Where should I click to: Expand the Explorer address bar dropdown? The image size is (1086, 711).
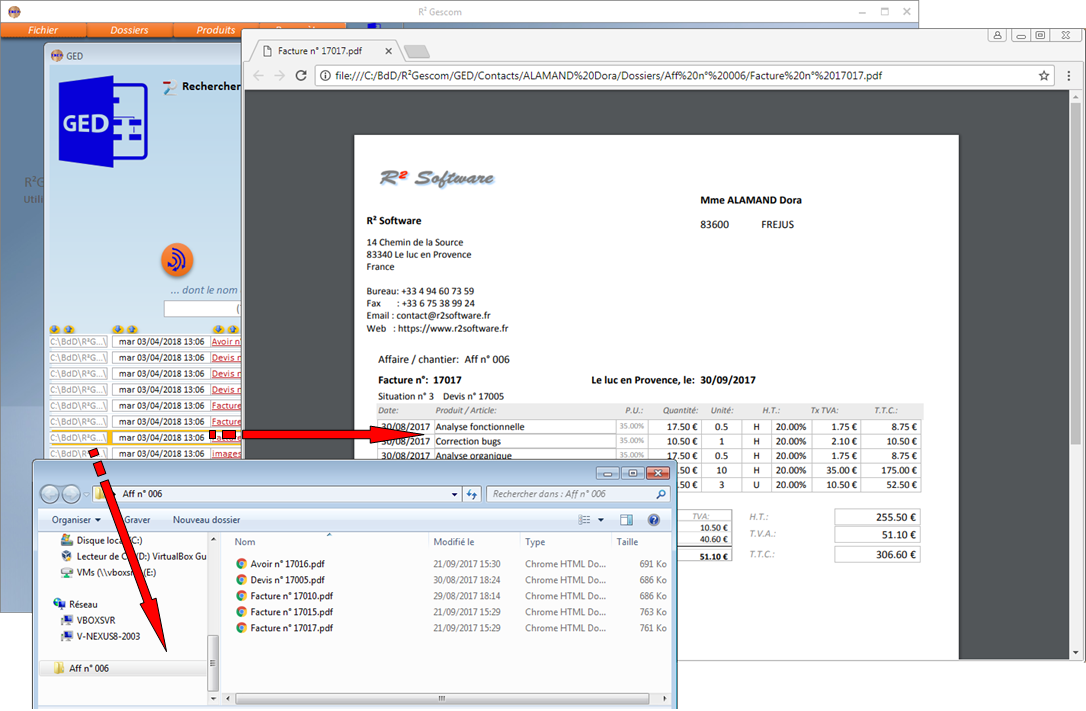pos(454,494)
